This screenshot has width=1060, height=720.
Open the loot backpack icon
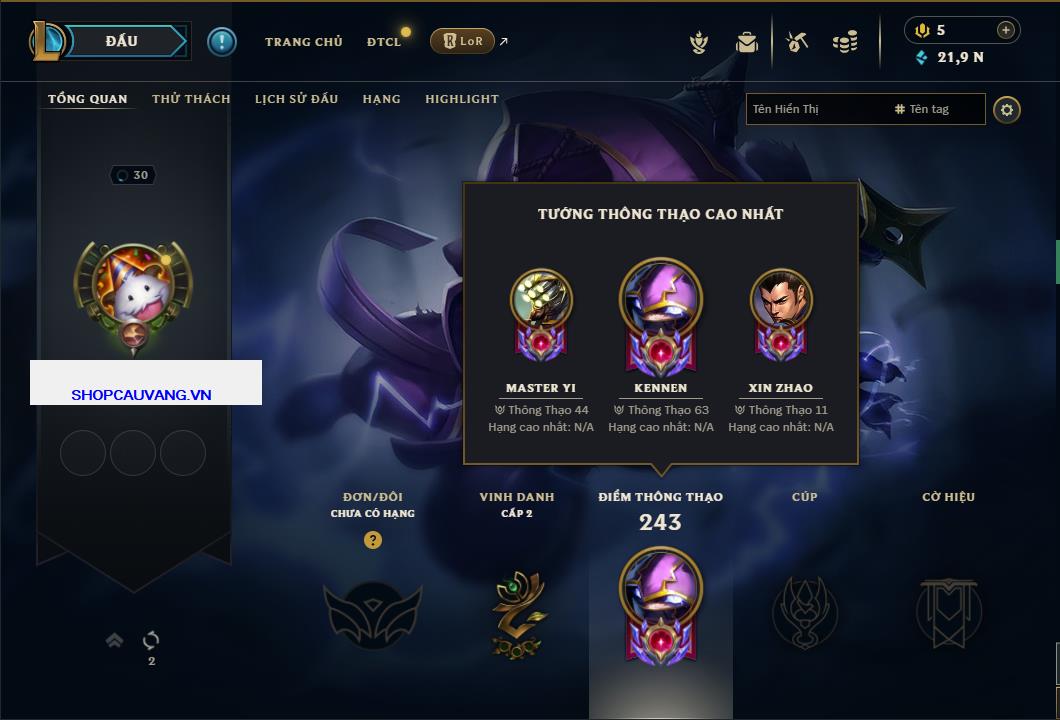coord(747,43)
